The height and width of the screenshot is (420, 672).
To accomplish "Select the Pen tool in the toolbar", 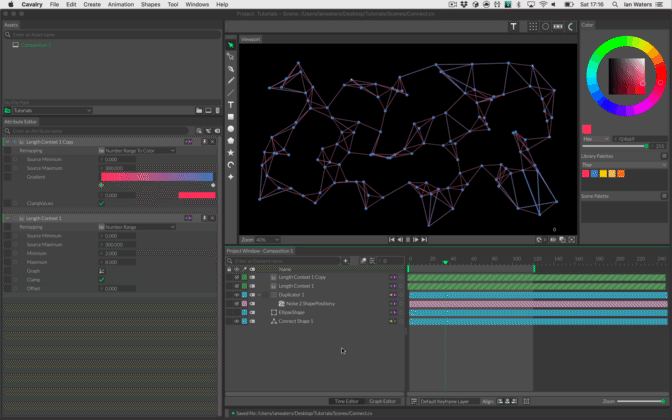I will point(231,69).
